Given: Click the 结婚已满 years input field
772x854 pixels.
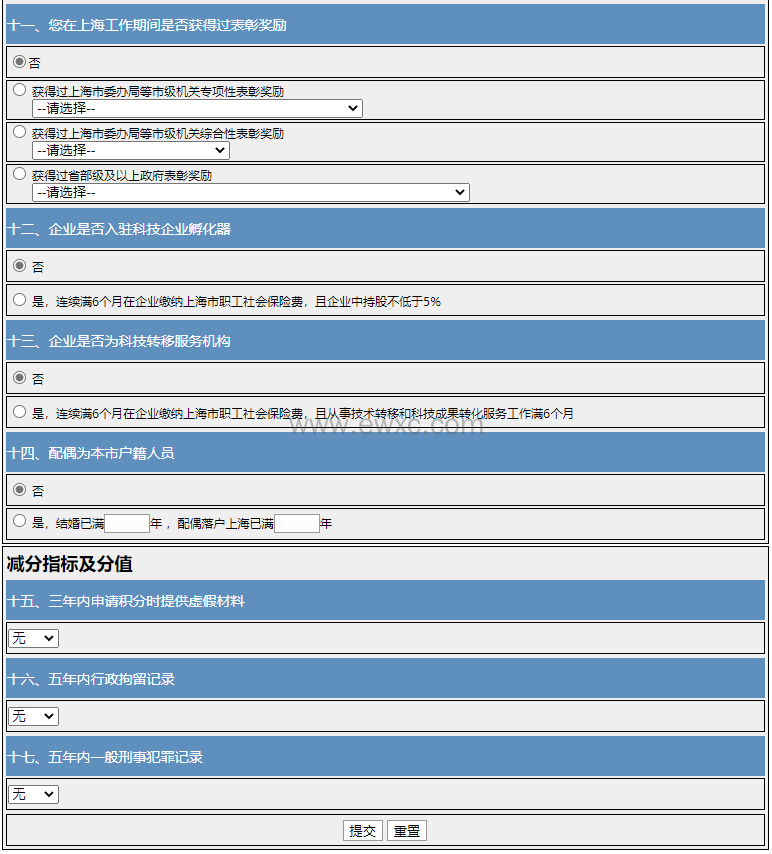Looking at the screenshot, I should (127, 523).
